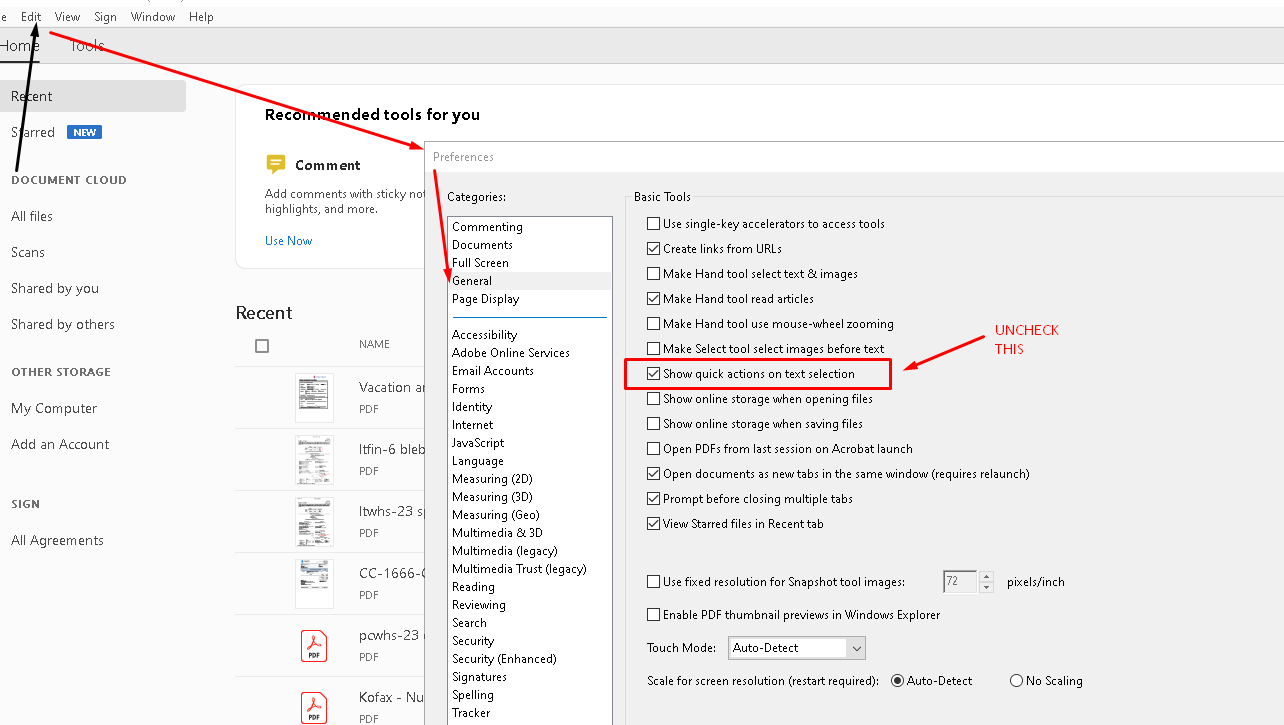Select Adobe Online Services category
1284x725 pixels.
[x=510, y=353]
